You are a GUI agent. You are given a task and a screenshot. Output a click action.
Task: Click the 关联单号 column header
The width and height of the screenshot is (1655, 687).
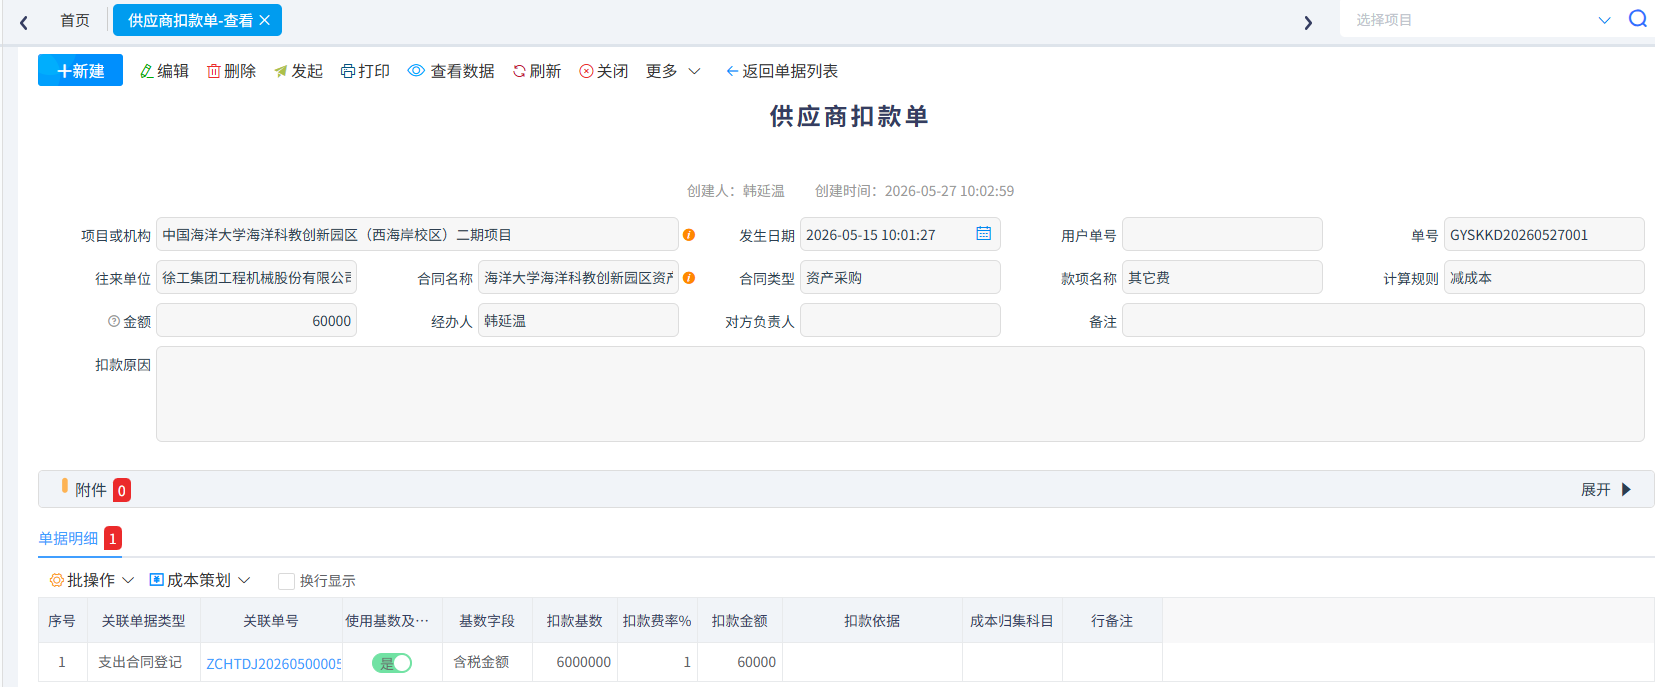[271, 621]
